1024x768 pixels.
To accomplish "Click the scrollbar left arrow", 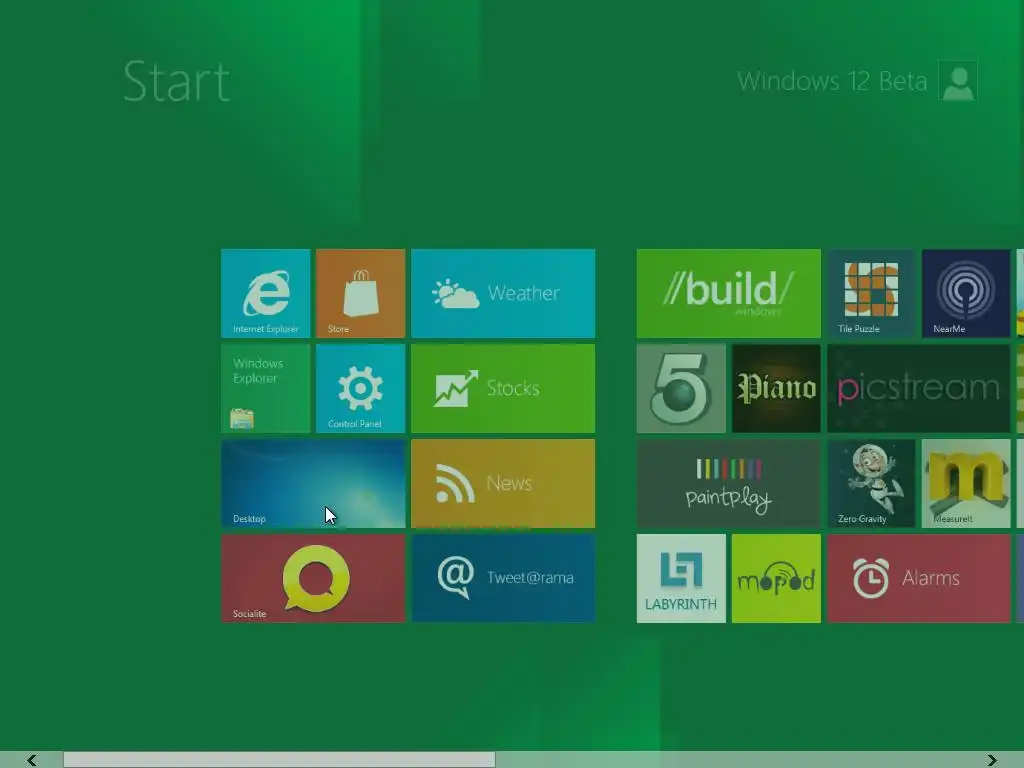I will click(31, 760).
